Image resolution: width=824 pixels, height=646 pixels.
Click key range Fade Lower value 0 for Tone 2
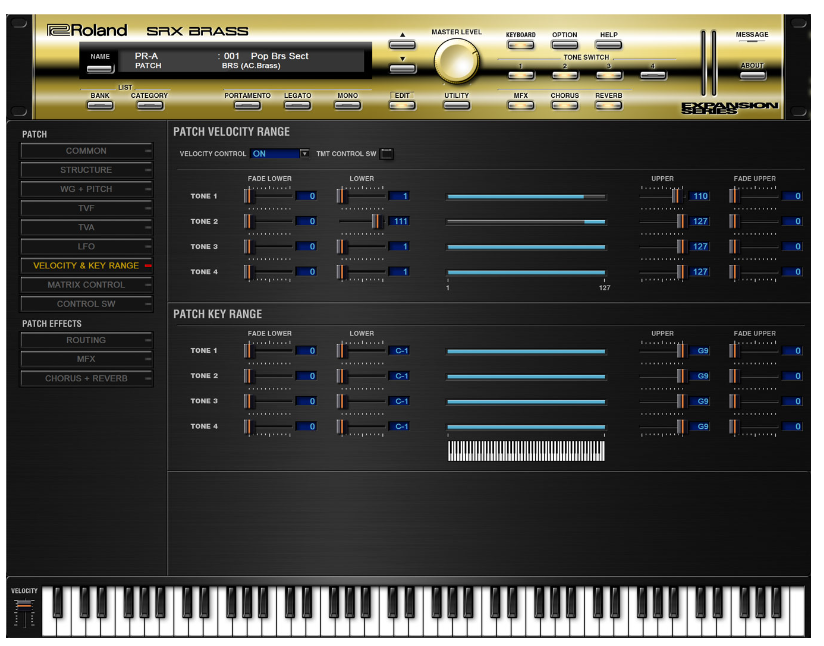[x=306, y=376]
